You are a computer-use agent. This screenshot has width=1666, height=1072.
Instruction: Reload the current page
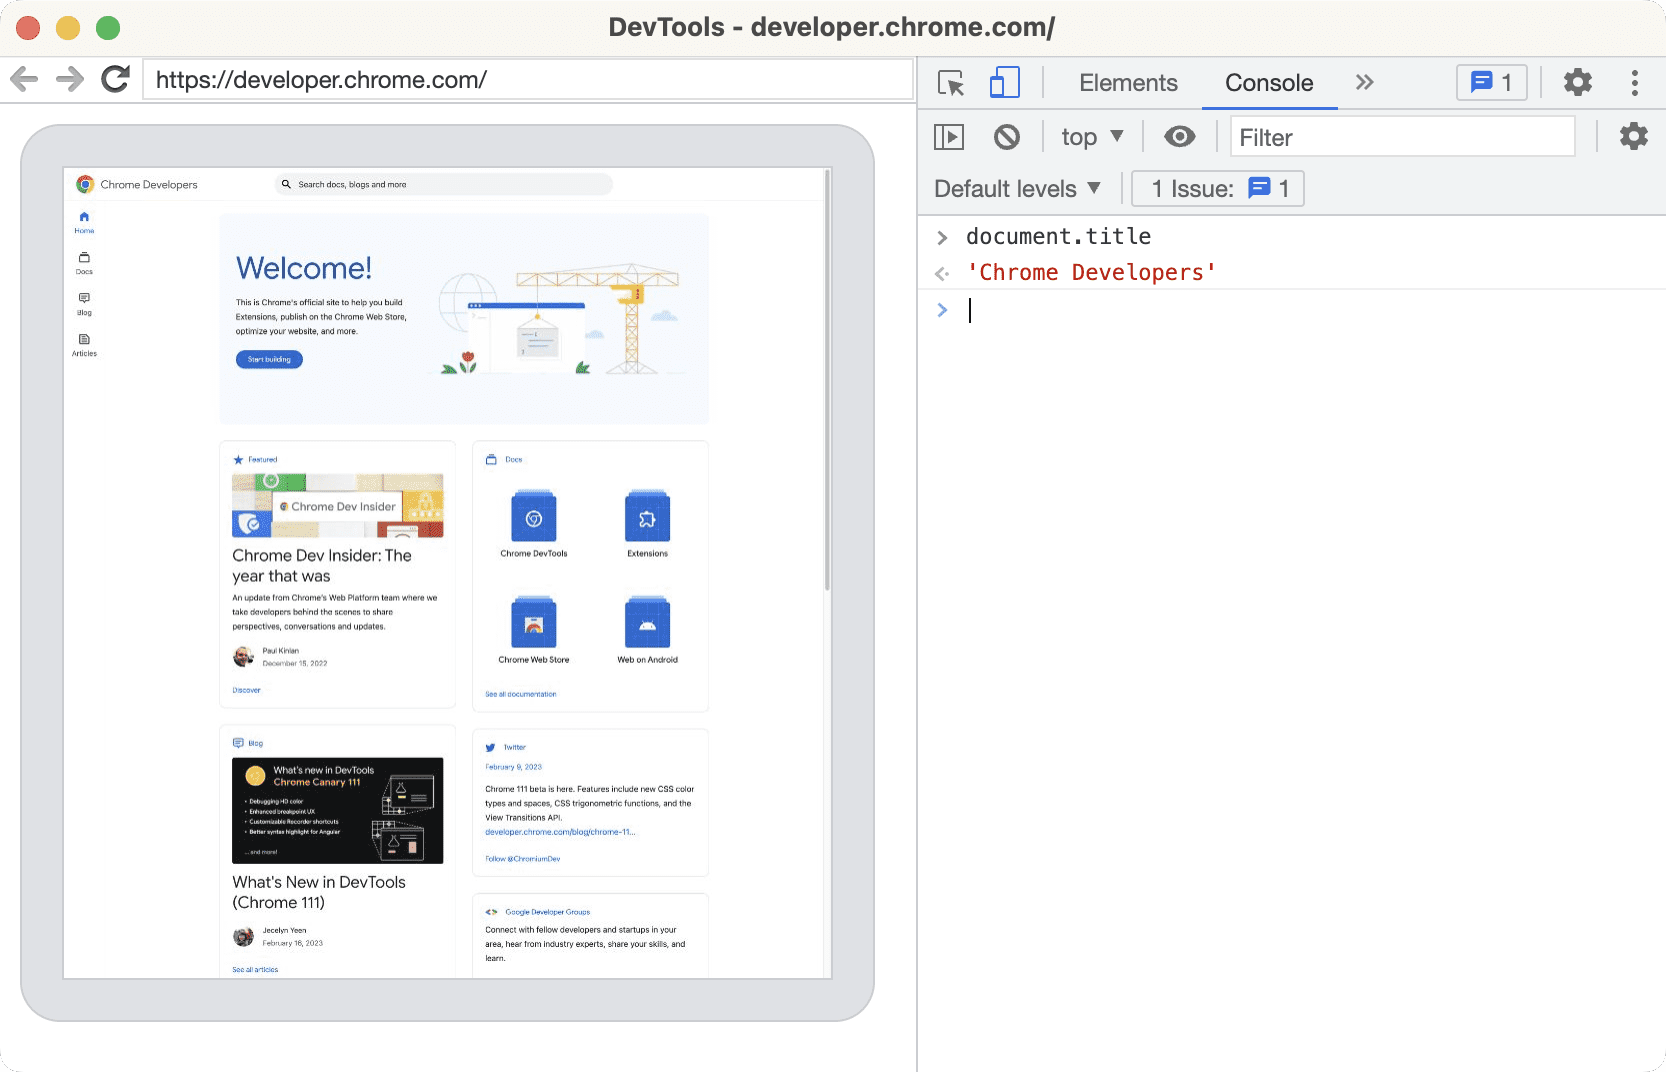tap(114, 78)
